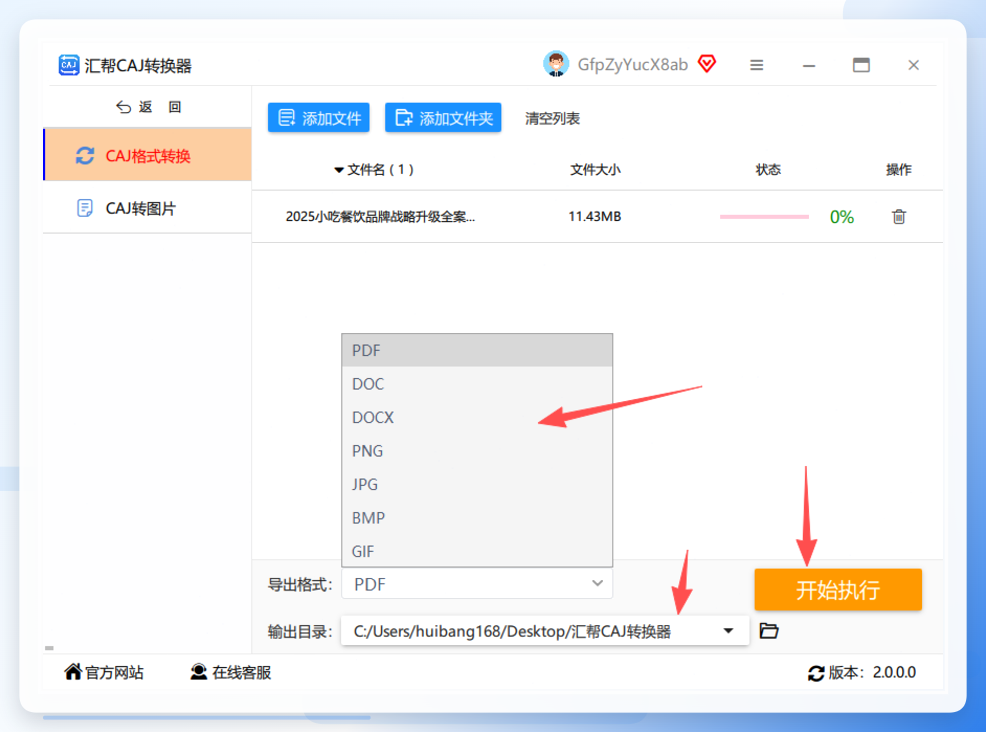This screenshot has width=986, height=732.
Task: Switch to the CAJ转图片 sidebar tab
Action: click(x=148, y=208)
